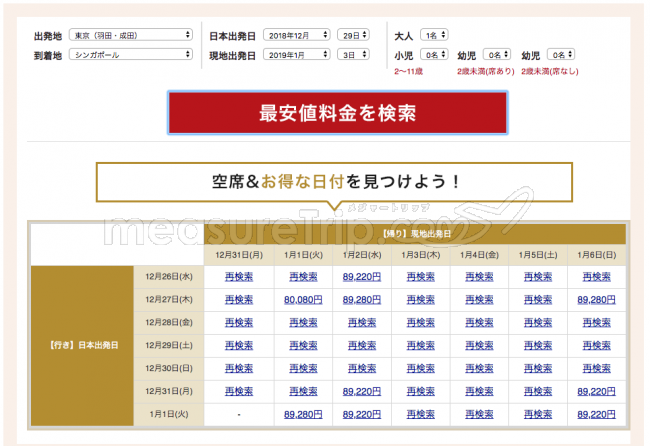Click 再検索 for 12月31日 departure, 1月5日 return

(538, 391)
